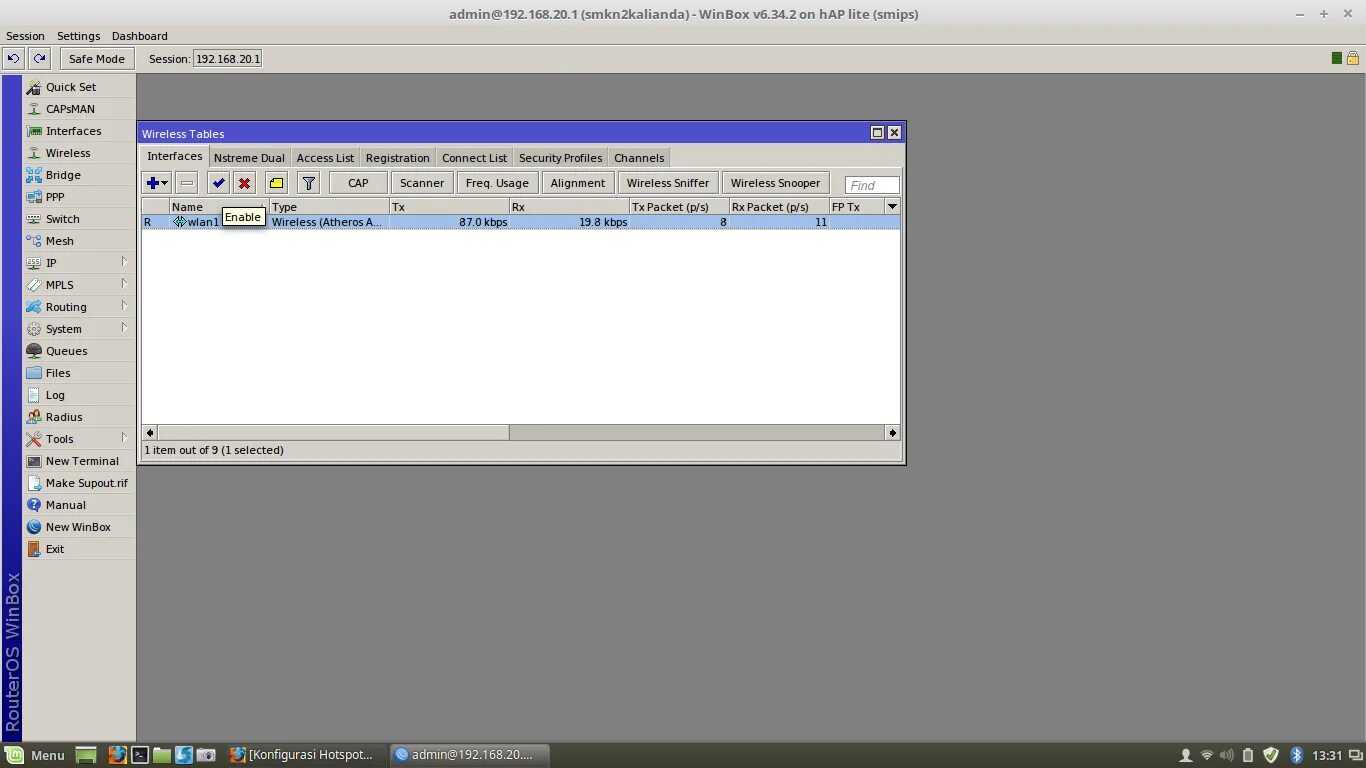This screenshot has height=768, width=1366.
Task: Click the yellow comment button
Action: click(x=277, y=183)
